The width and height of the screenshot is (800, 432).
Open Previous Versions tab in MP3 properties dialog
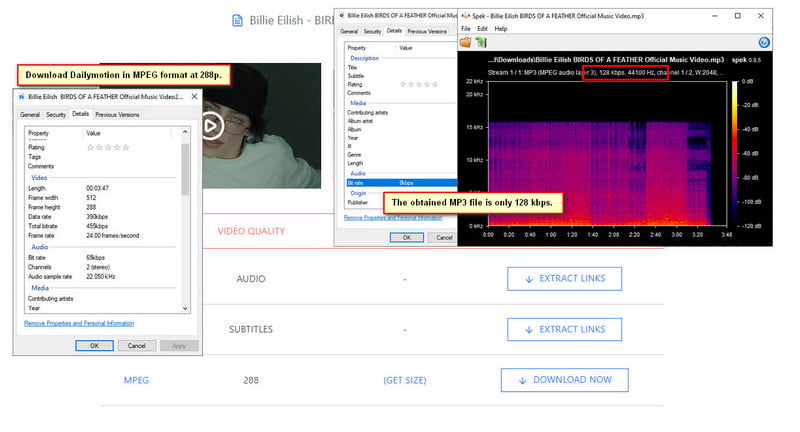427,32
